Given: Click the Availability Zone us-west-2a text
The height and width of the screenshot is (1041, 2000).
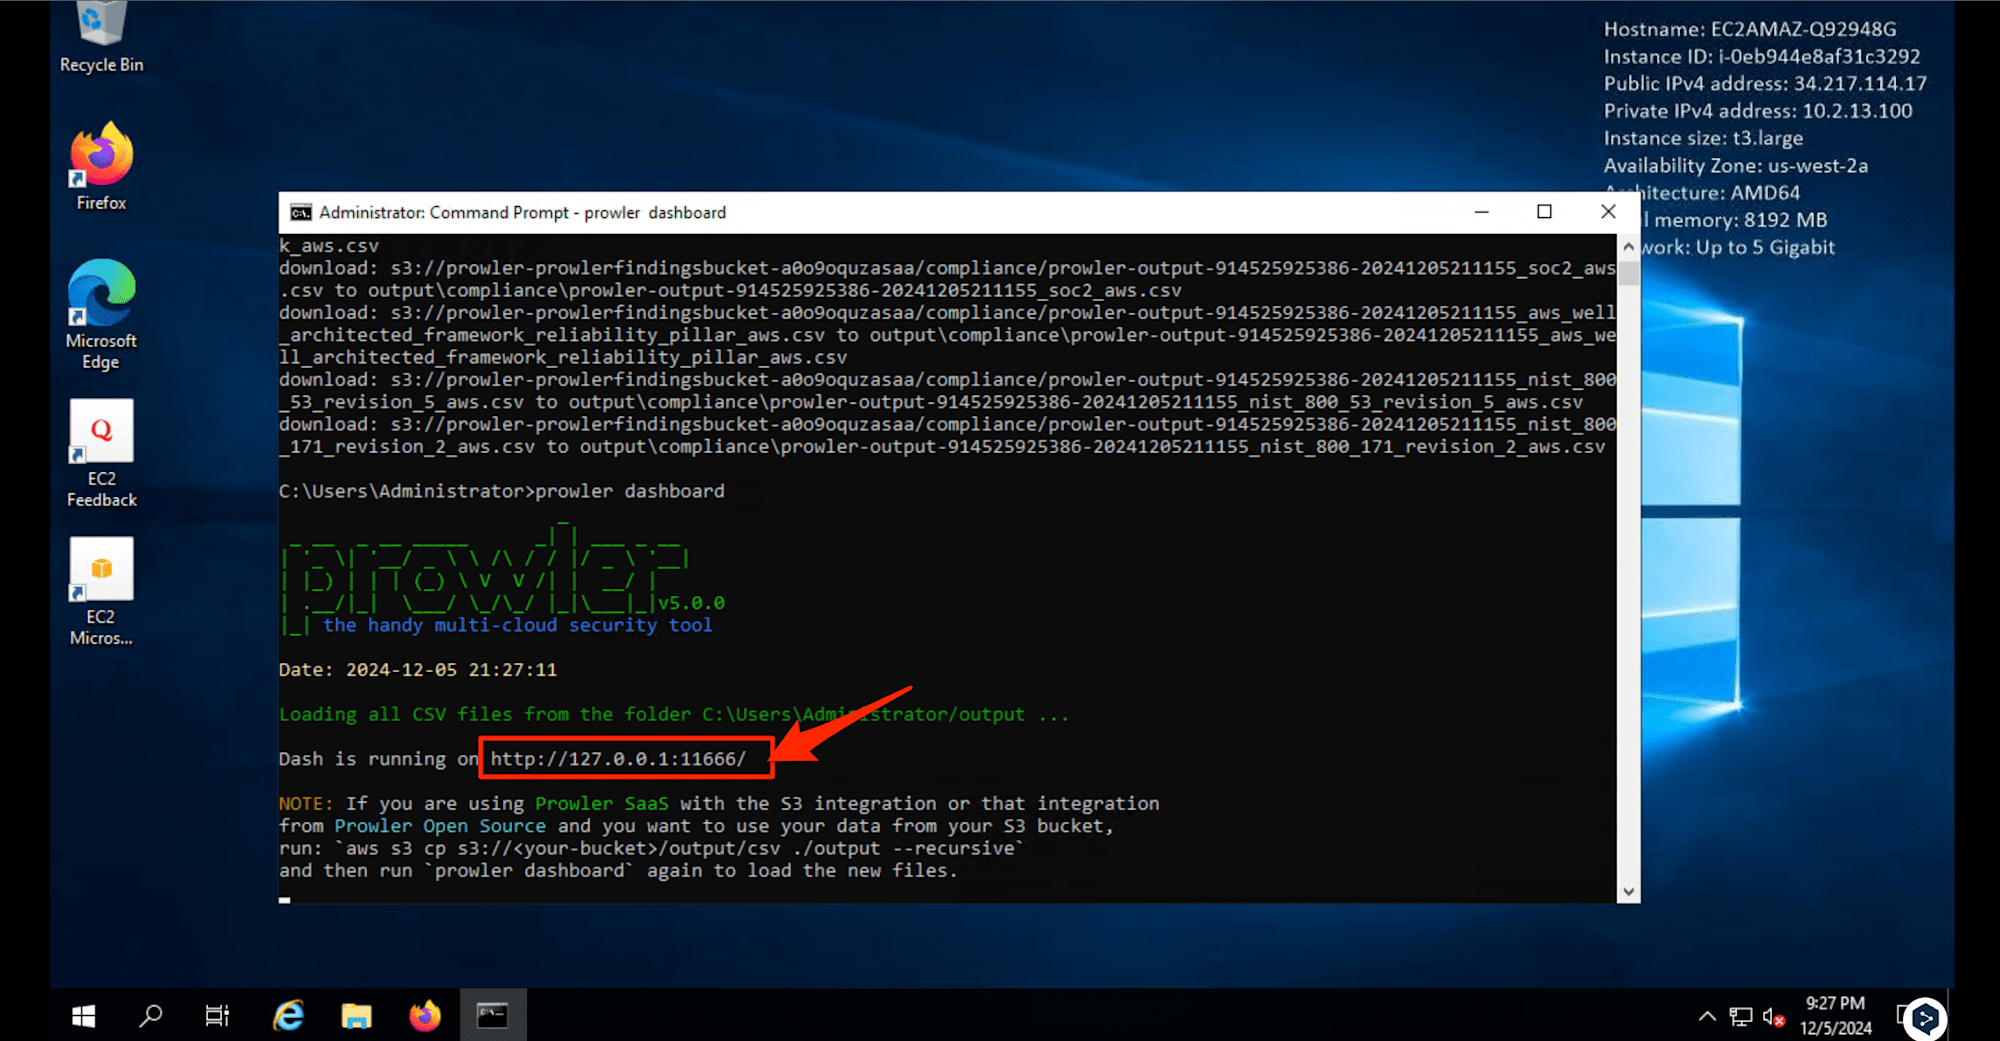Looking at the screenshot, I should click(1736, 166).
